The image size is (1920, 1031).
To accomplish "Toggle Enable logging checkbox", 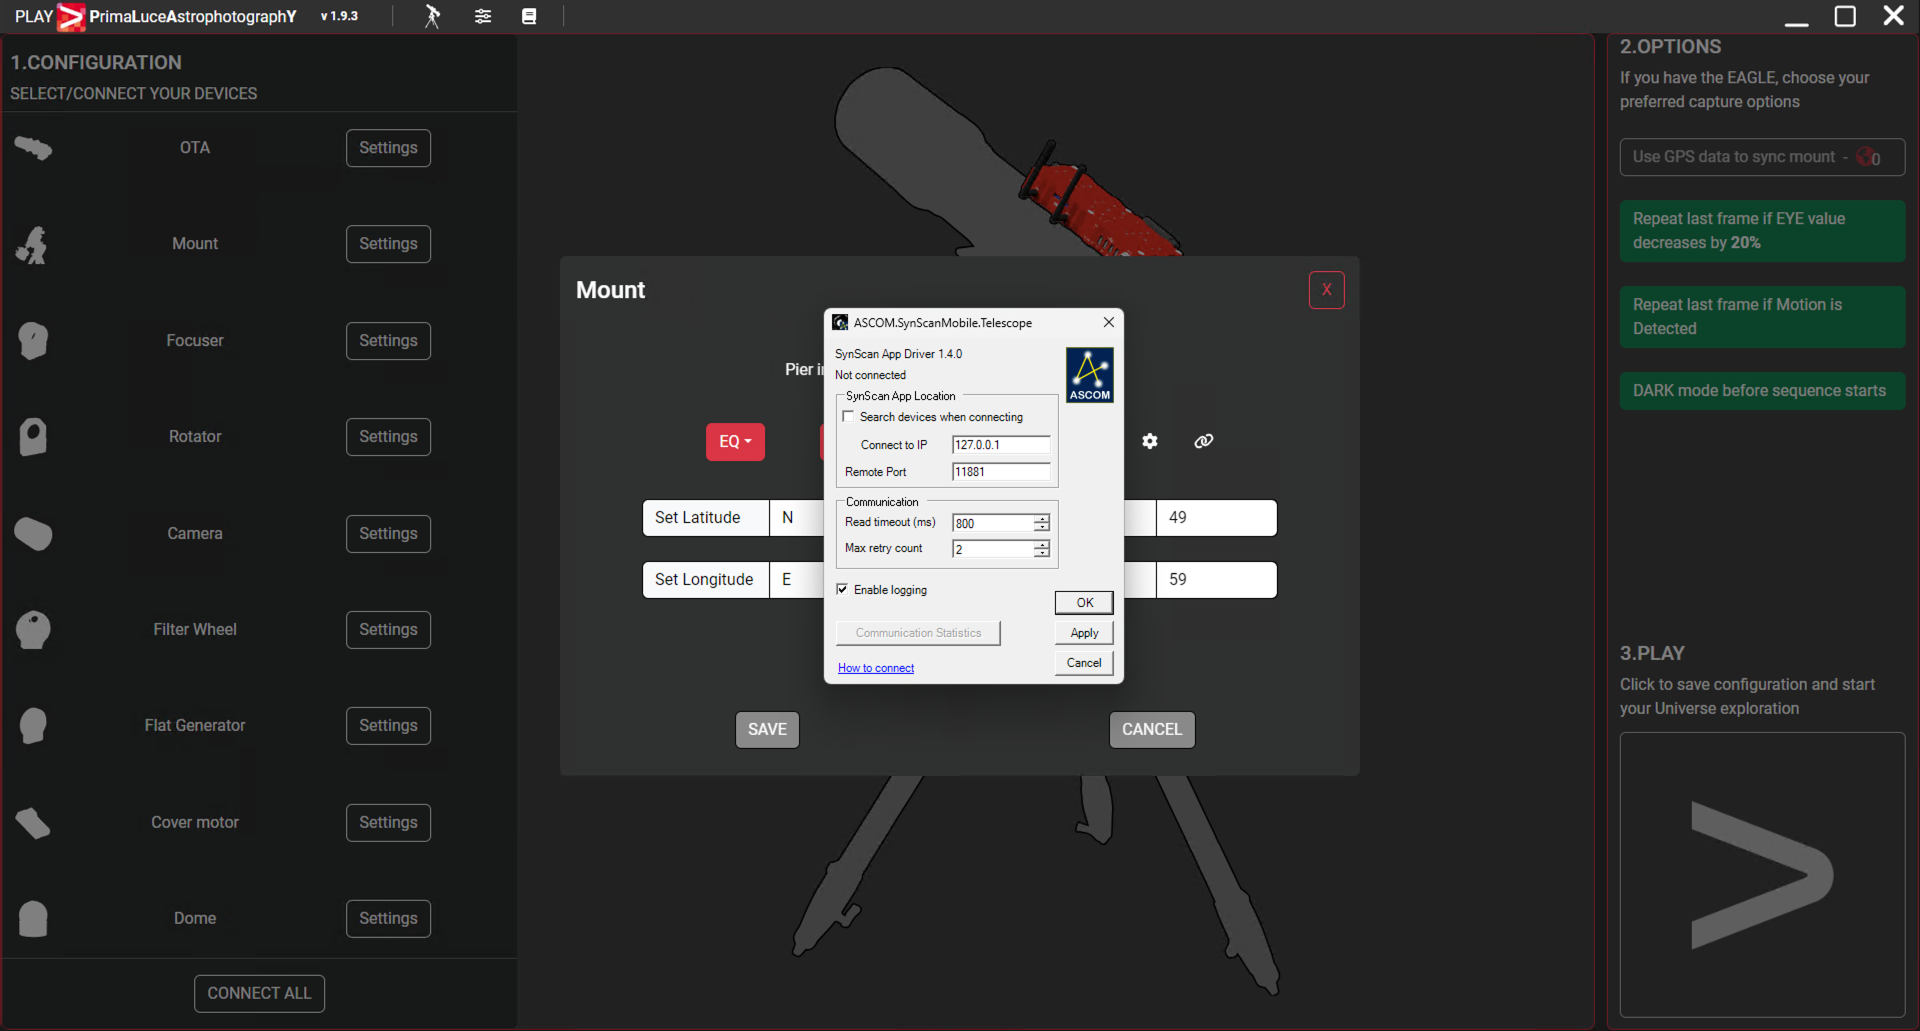I will [842, 590].
